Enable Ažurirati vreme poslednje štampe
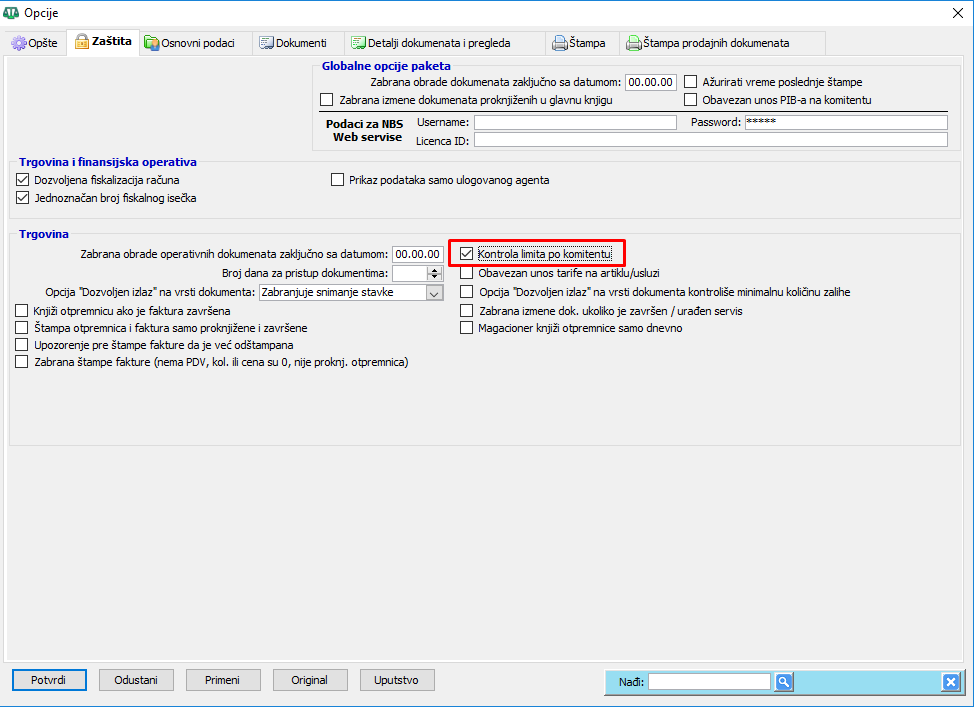The width and height of the screenshot is (974, 707). point(691,82)
